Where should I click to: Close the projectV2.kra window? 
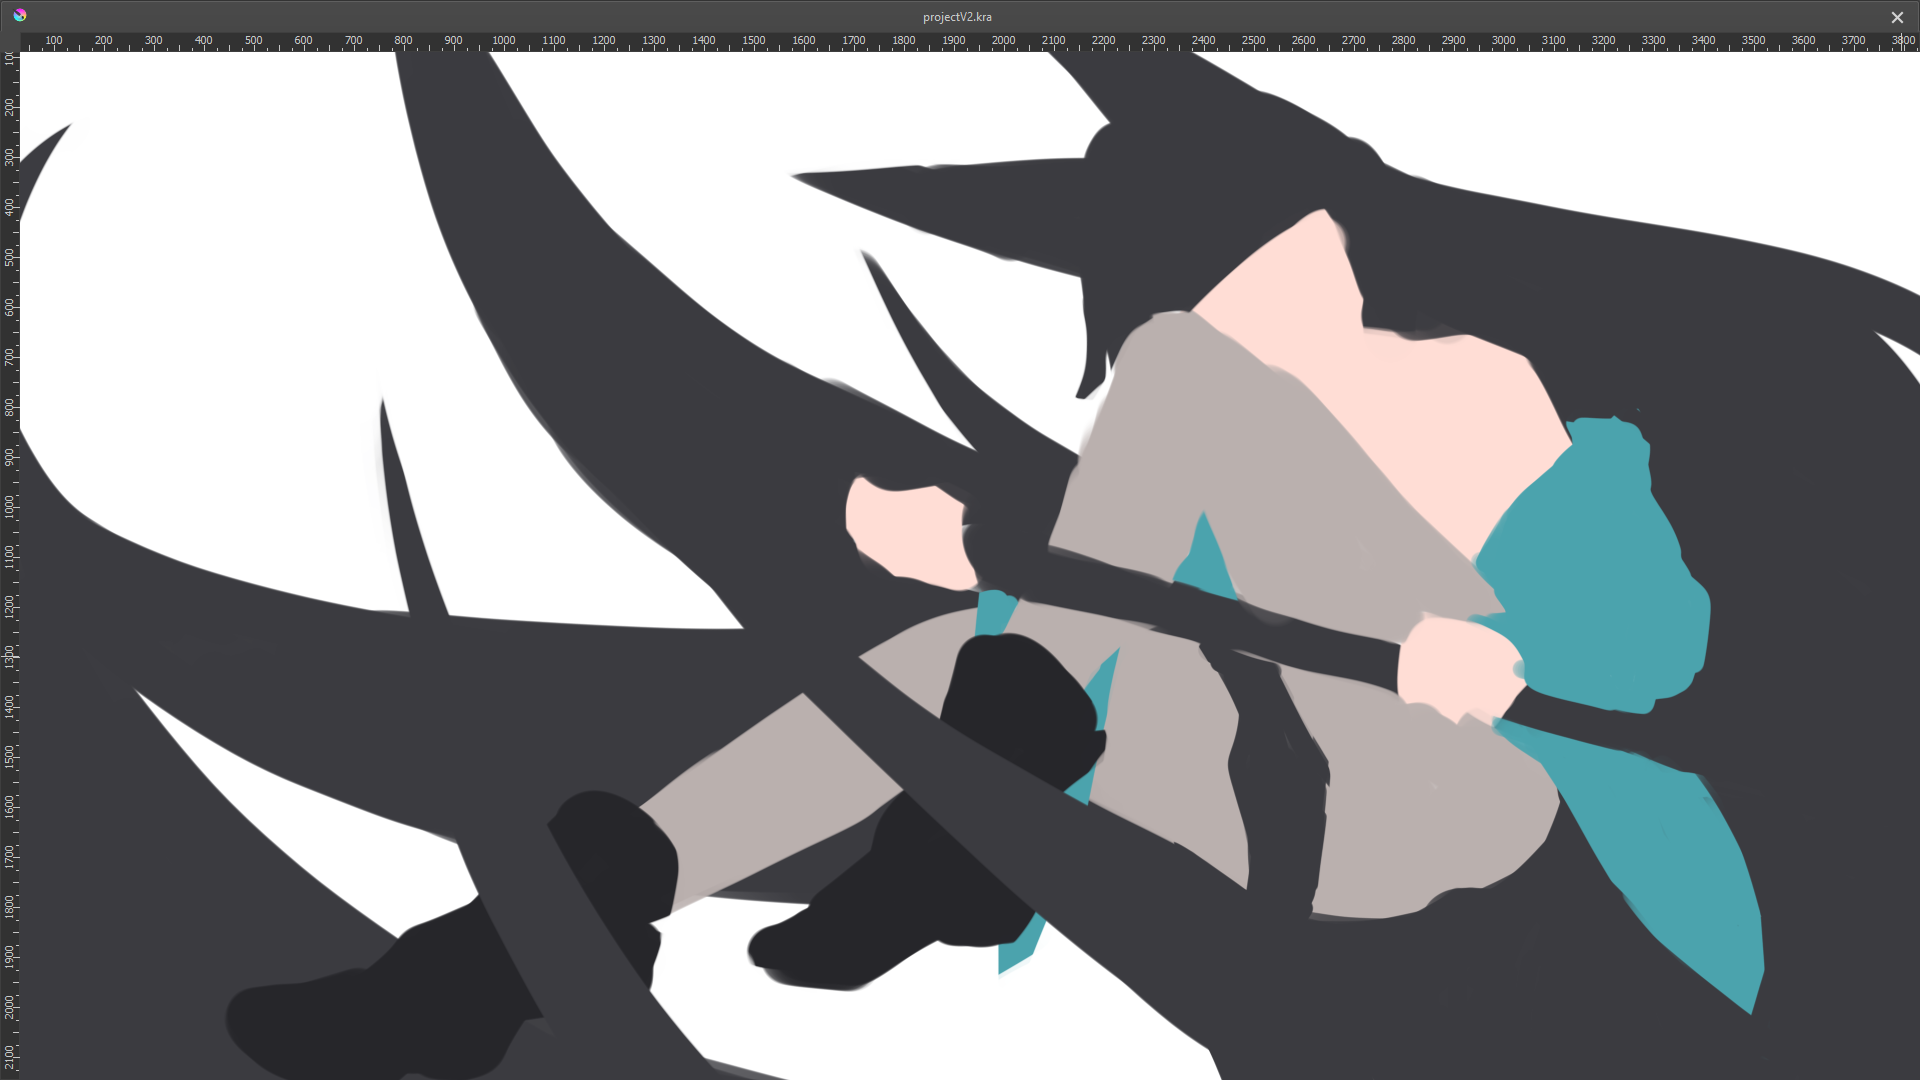pyautogui.click(x=1897, y=17)
